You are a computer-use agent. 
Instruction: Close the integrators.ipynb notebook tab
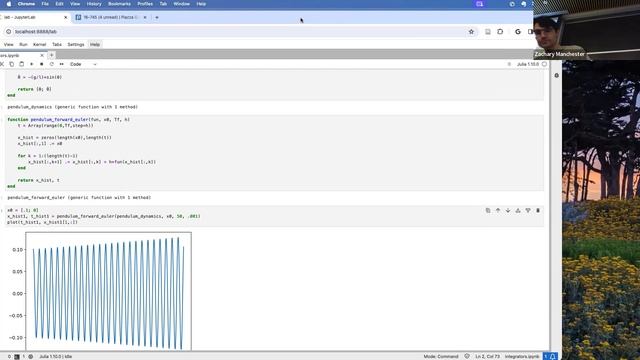[42, 55]
